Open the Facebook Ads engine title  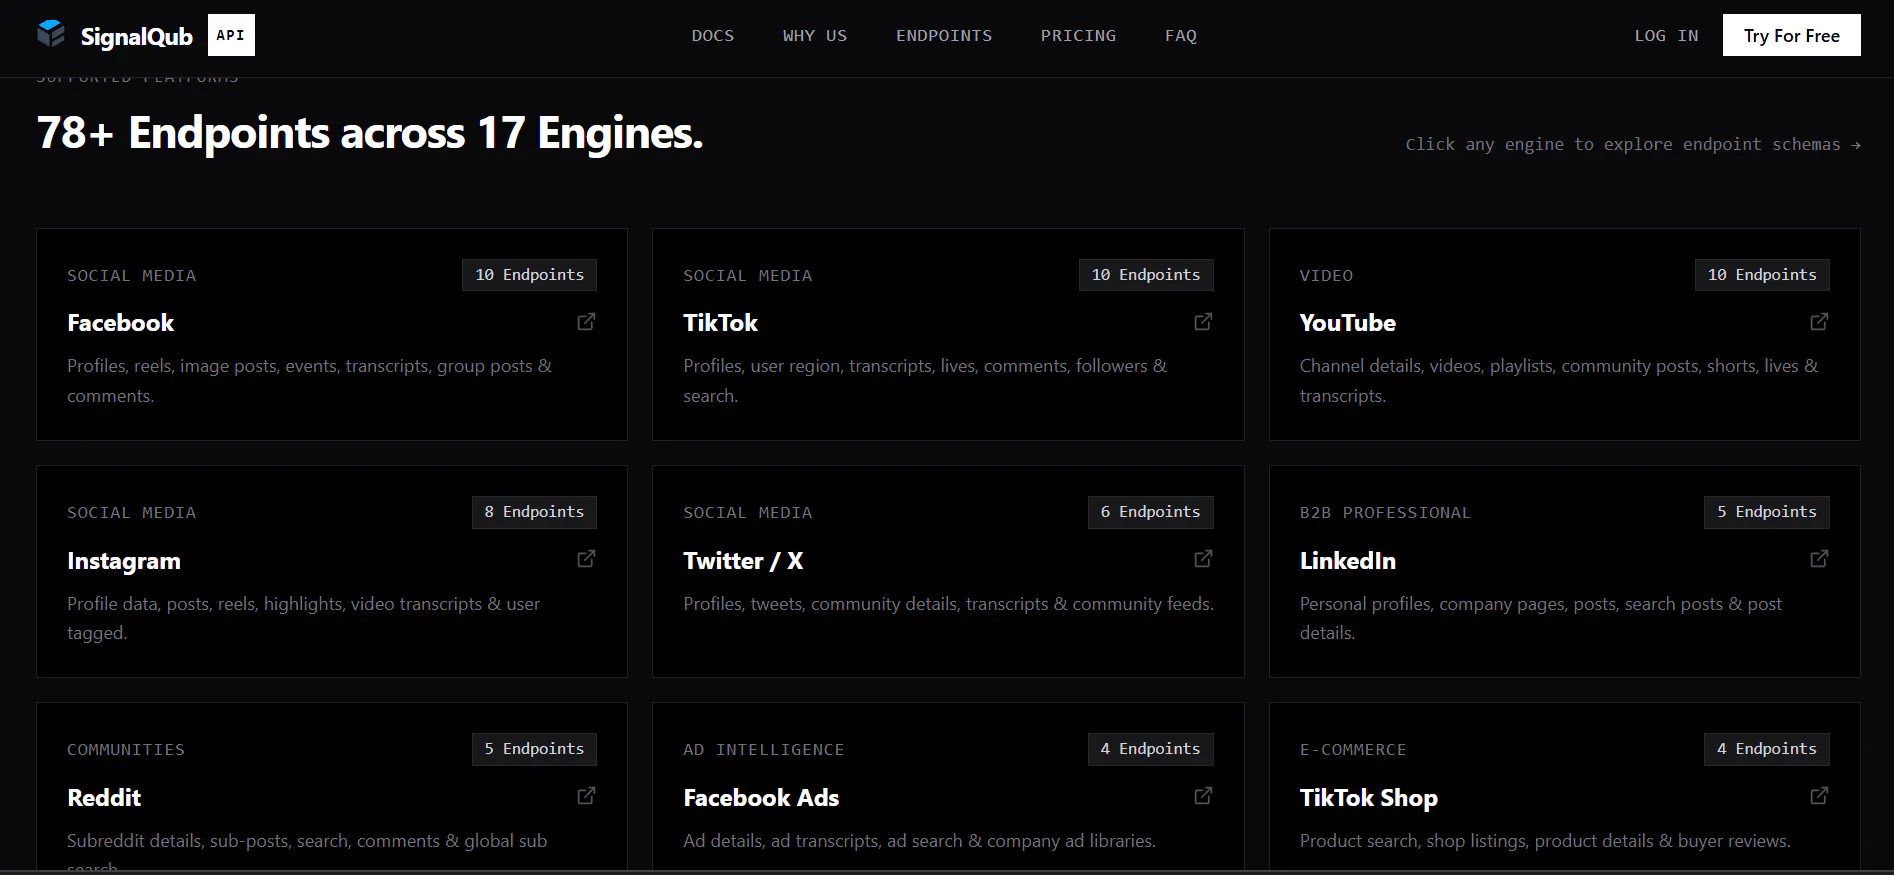click(x=761, y=798)
